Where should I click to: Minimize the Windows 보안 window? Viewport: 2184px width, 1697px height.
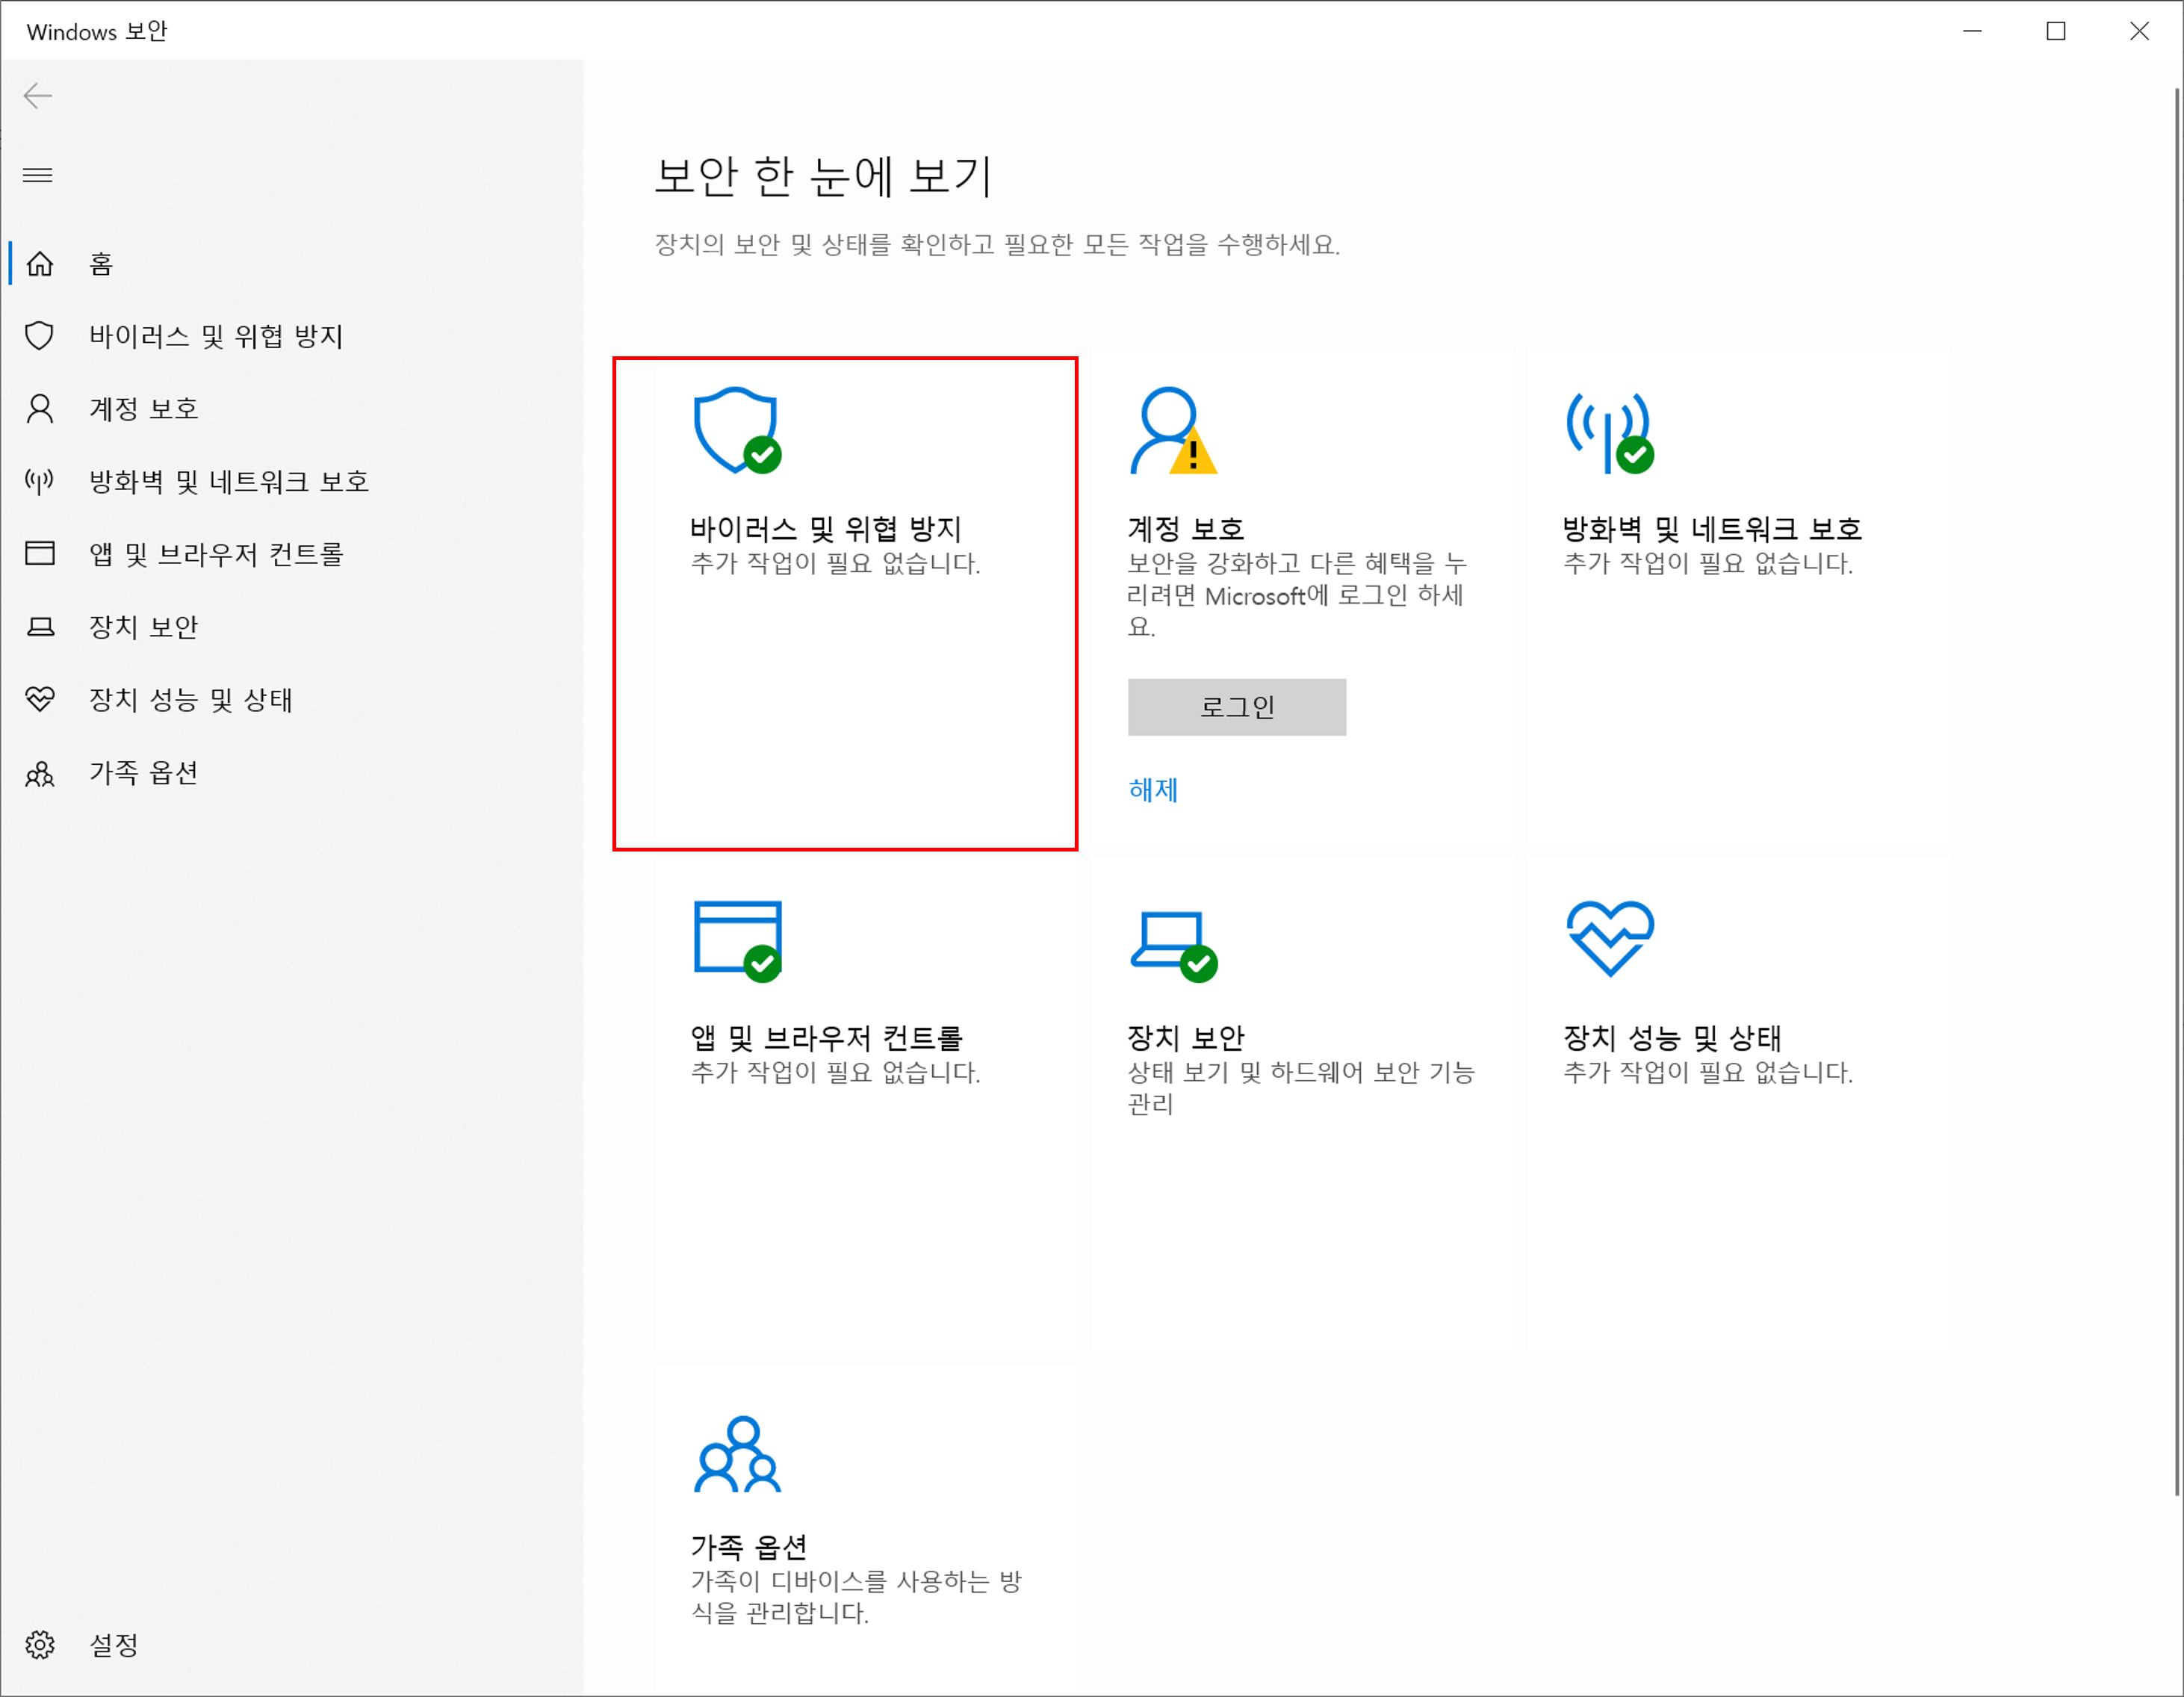tap(1972, 31)
